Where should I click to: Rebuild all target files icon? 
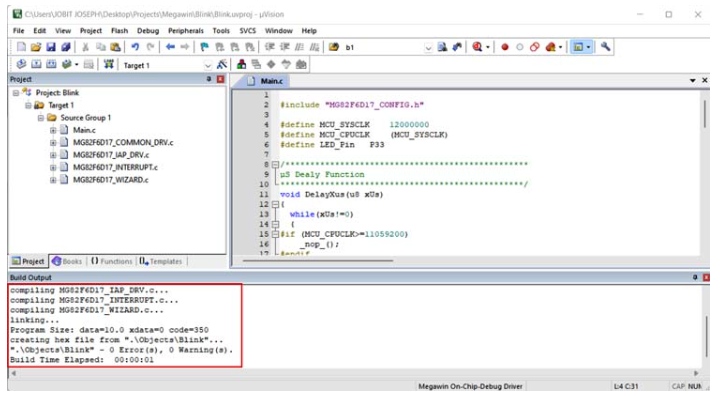[x=51, y=64]
